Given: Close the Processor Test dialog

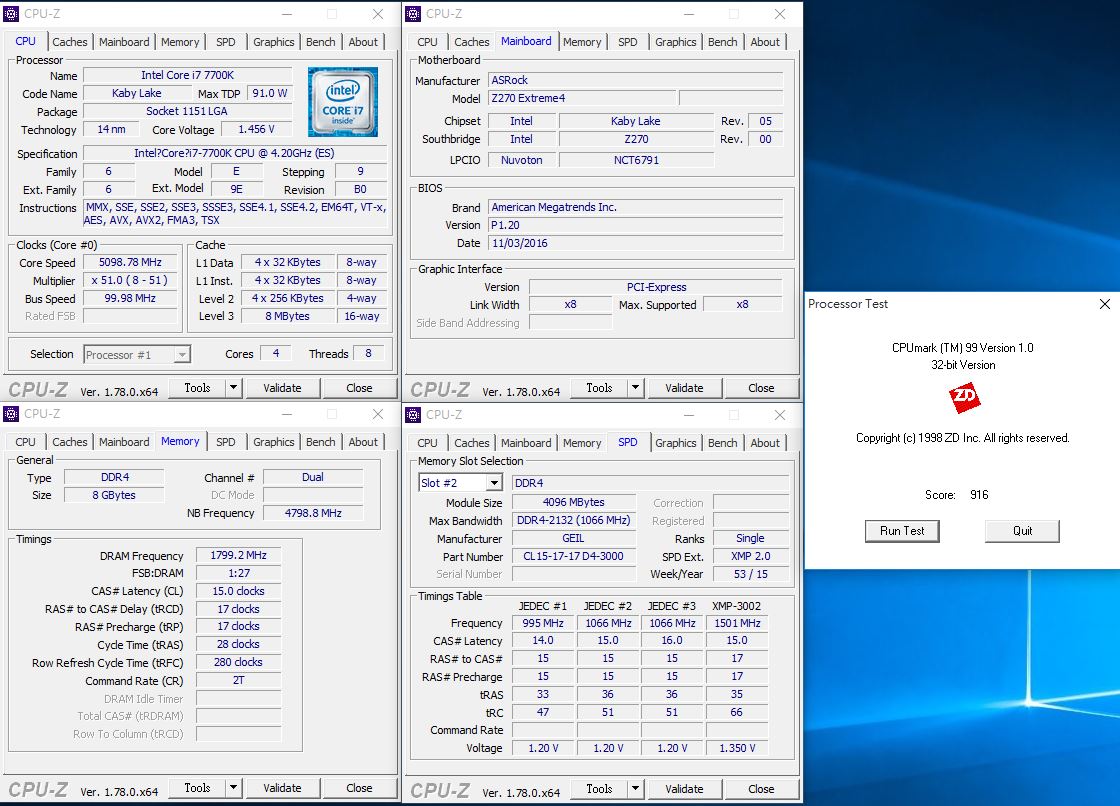Looking at the screenshot, I should (1105, 304).
